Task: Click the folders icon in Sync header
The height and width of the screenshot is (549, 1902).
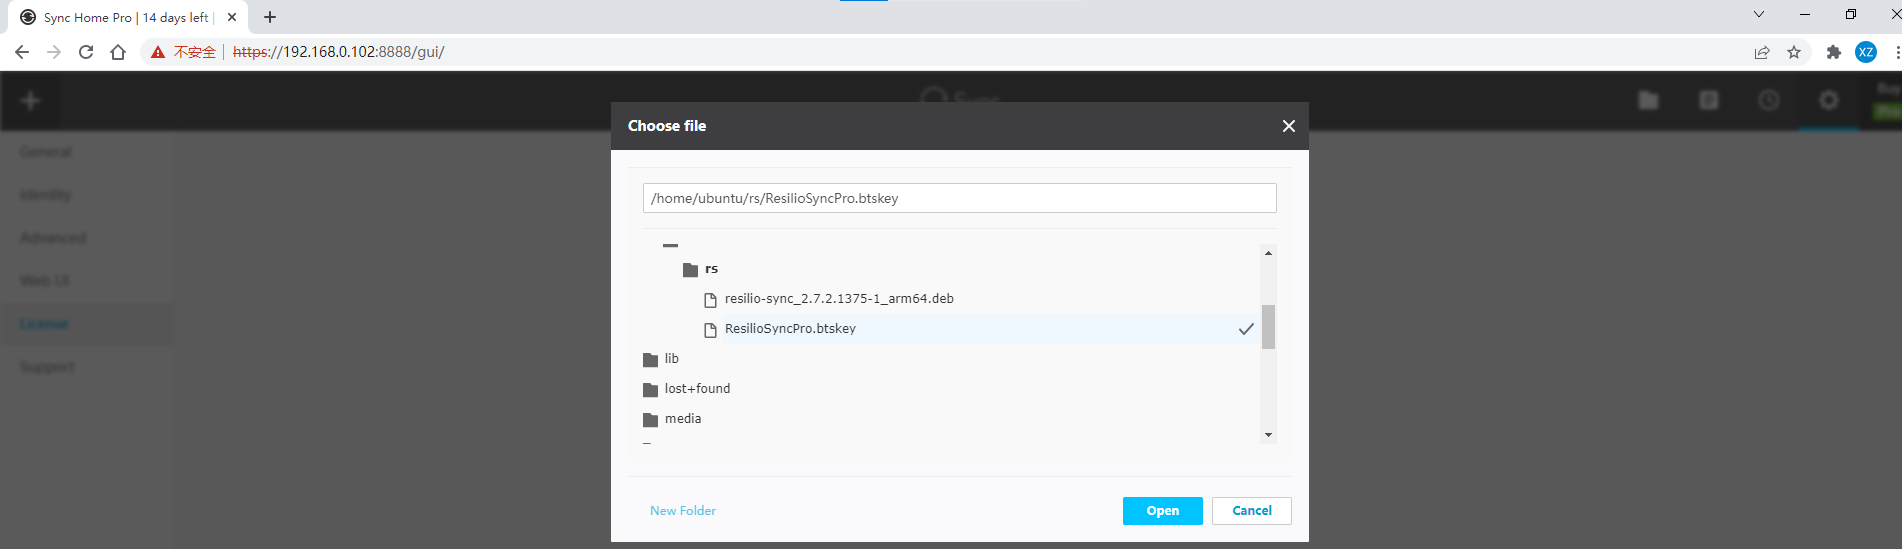Action: click(x=1648, y=100)
